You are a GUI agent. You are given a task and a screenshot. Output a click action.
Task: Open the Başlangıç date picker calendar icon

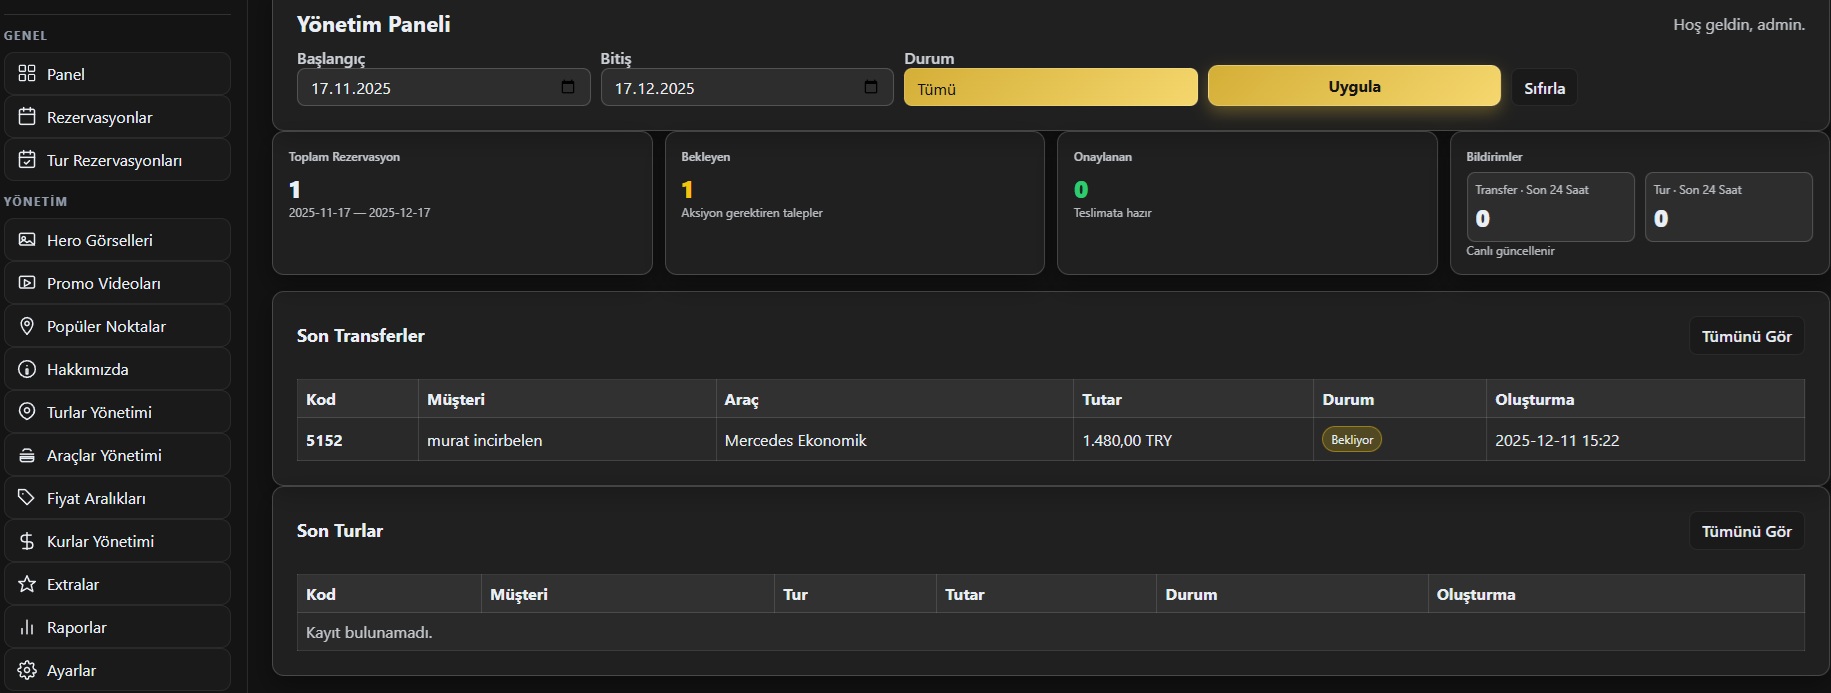(x=568, y=87)
